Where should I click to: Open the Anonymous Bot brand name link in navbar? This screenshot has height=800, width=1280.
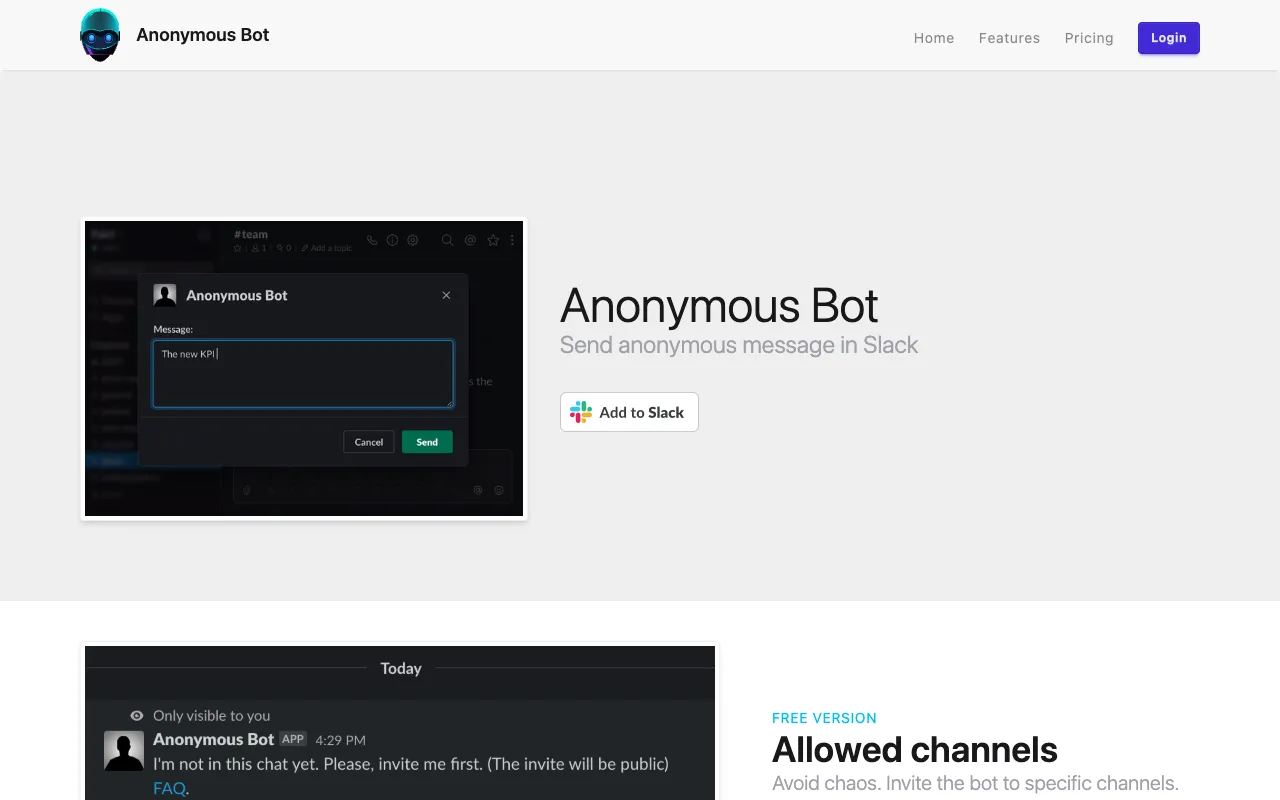pos(203,35)
